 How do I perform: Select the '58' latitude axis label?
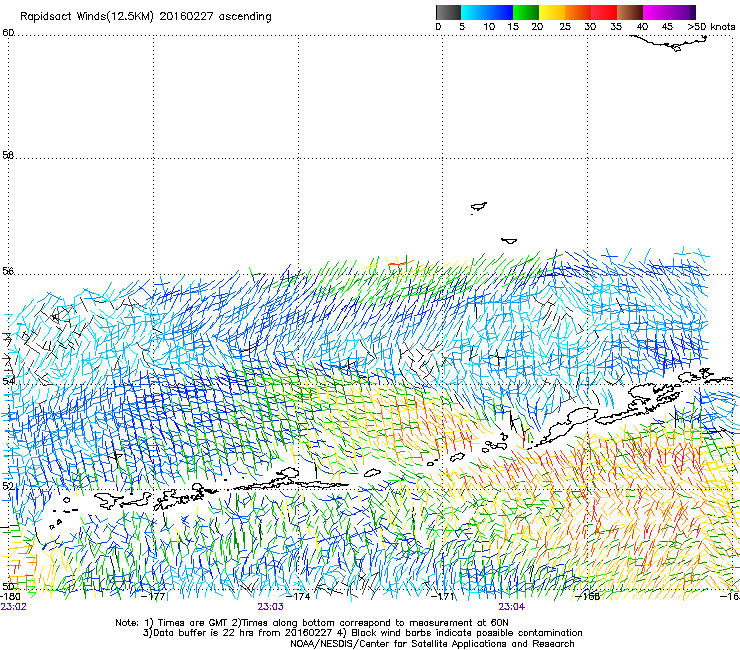pos(8,155)
